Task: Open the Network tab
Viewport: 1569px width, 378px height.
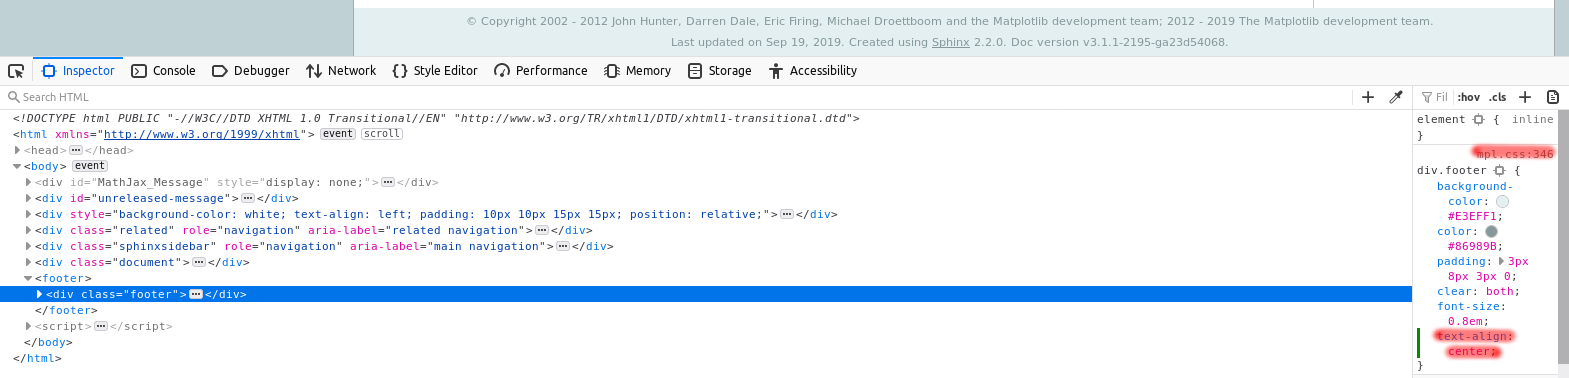Action: point(341,71)
